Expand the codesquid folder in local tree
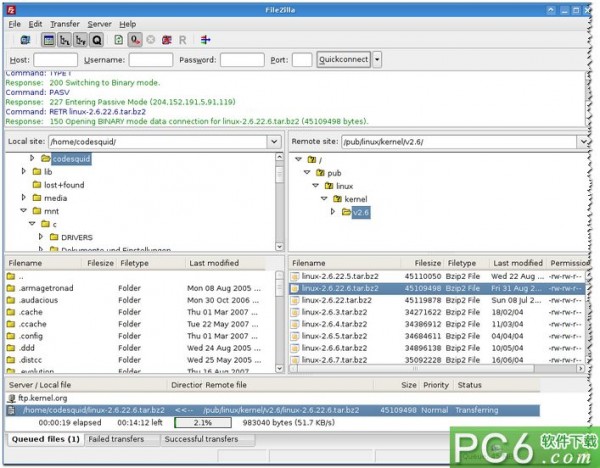This screenshot has height=468, width=600. click(32, 158)
